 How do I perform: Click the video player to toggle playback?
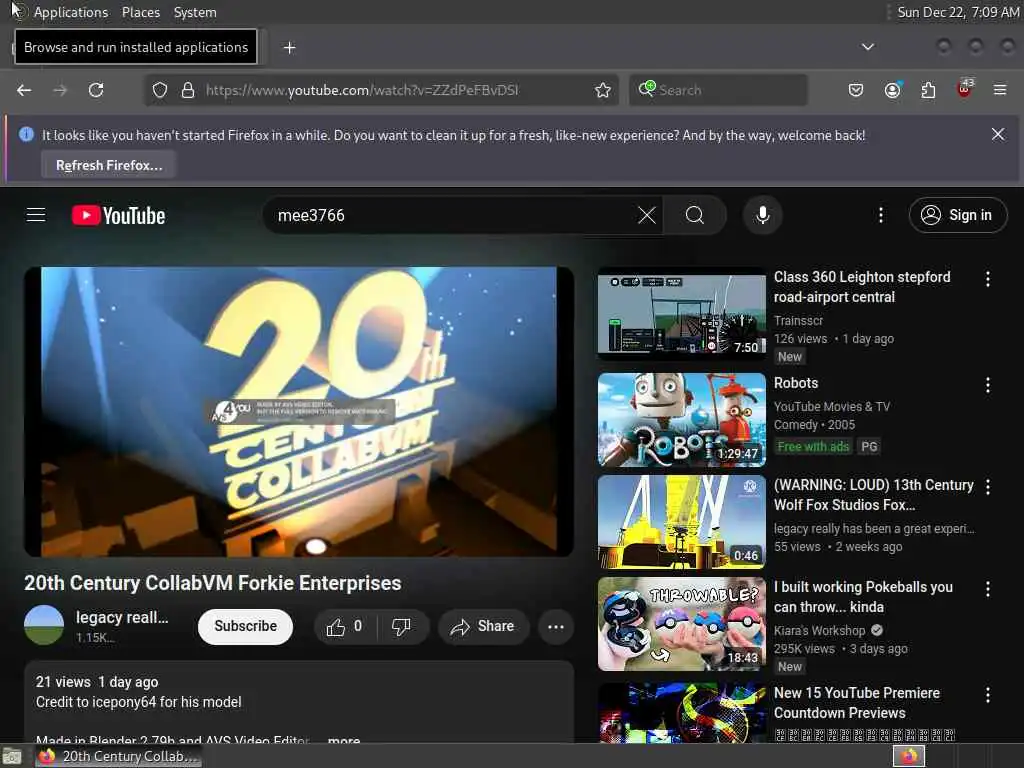click(299, 411)
